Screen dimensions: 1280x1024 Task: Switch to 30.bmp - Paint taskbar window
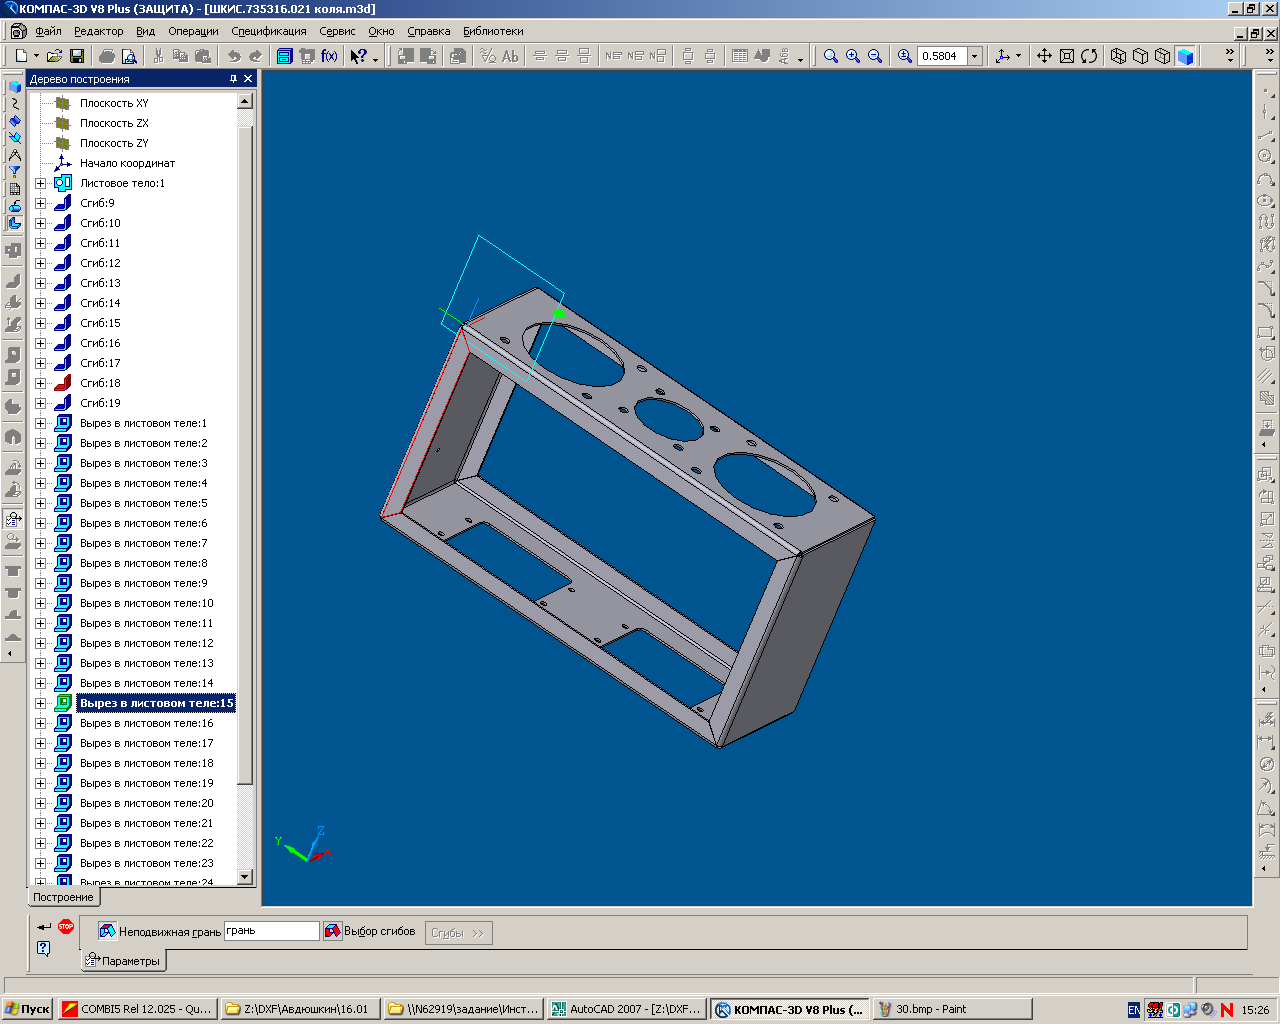(x=952, y=1009)
